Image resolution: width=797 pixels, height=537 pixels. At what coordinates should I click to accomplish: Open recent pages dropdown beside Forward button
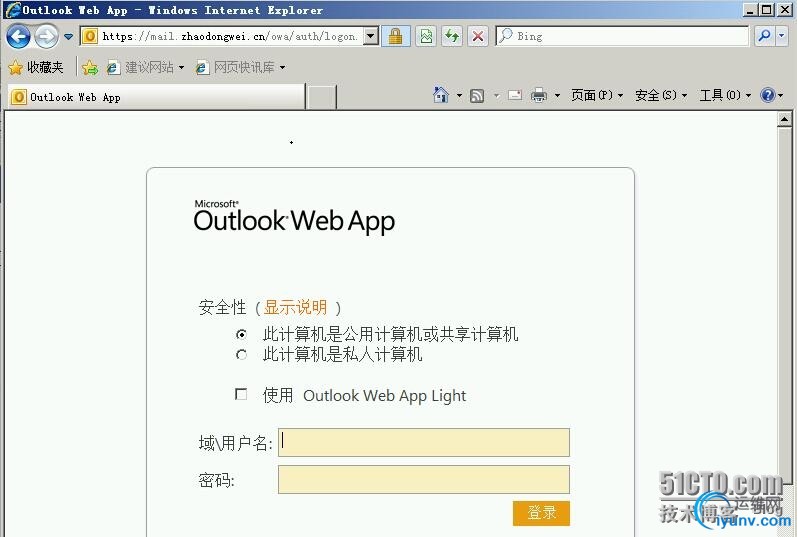(69, 37)
